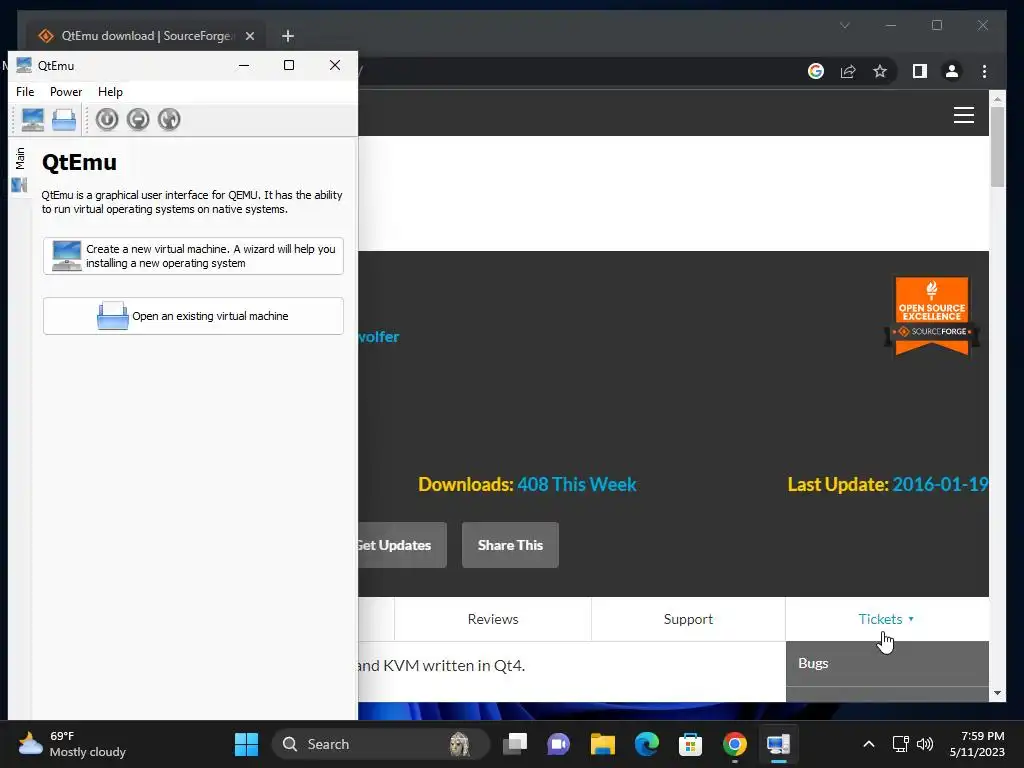The height and width of the screenshot is (768, 1024).
Task: Bookmark this page with the star icon
Action: [x=880, y=71]
